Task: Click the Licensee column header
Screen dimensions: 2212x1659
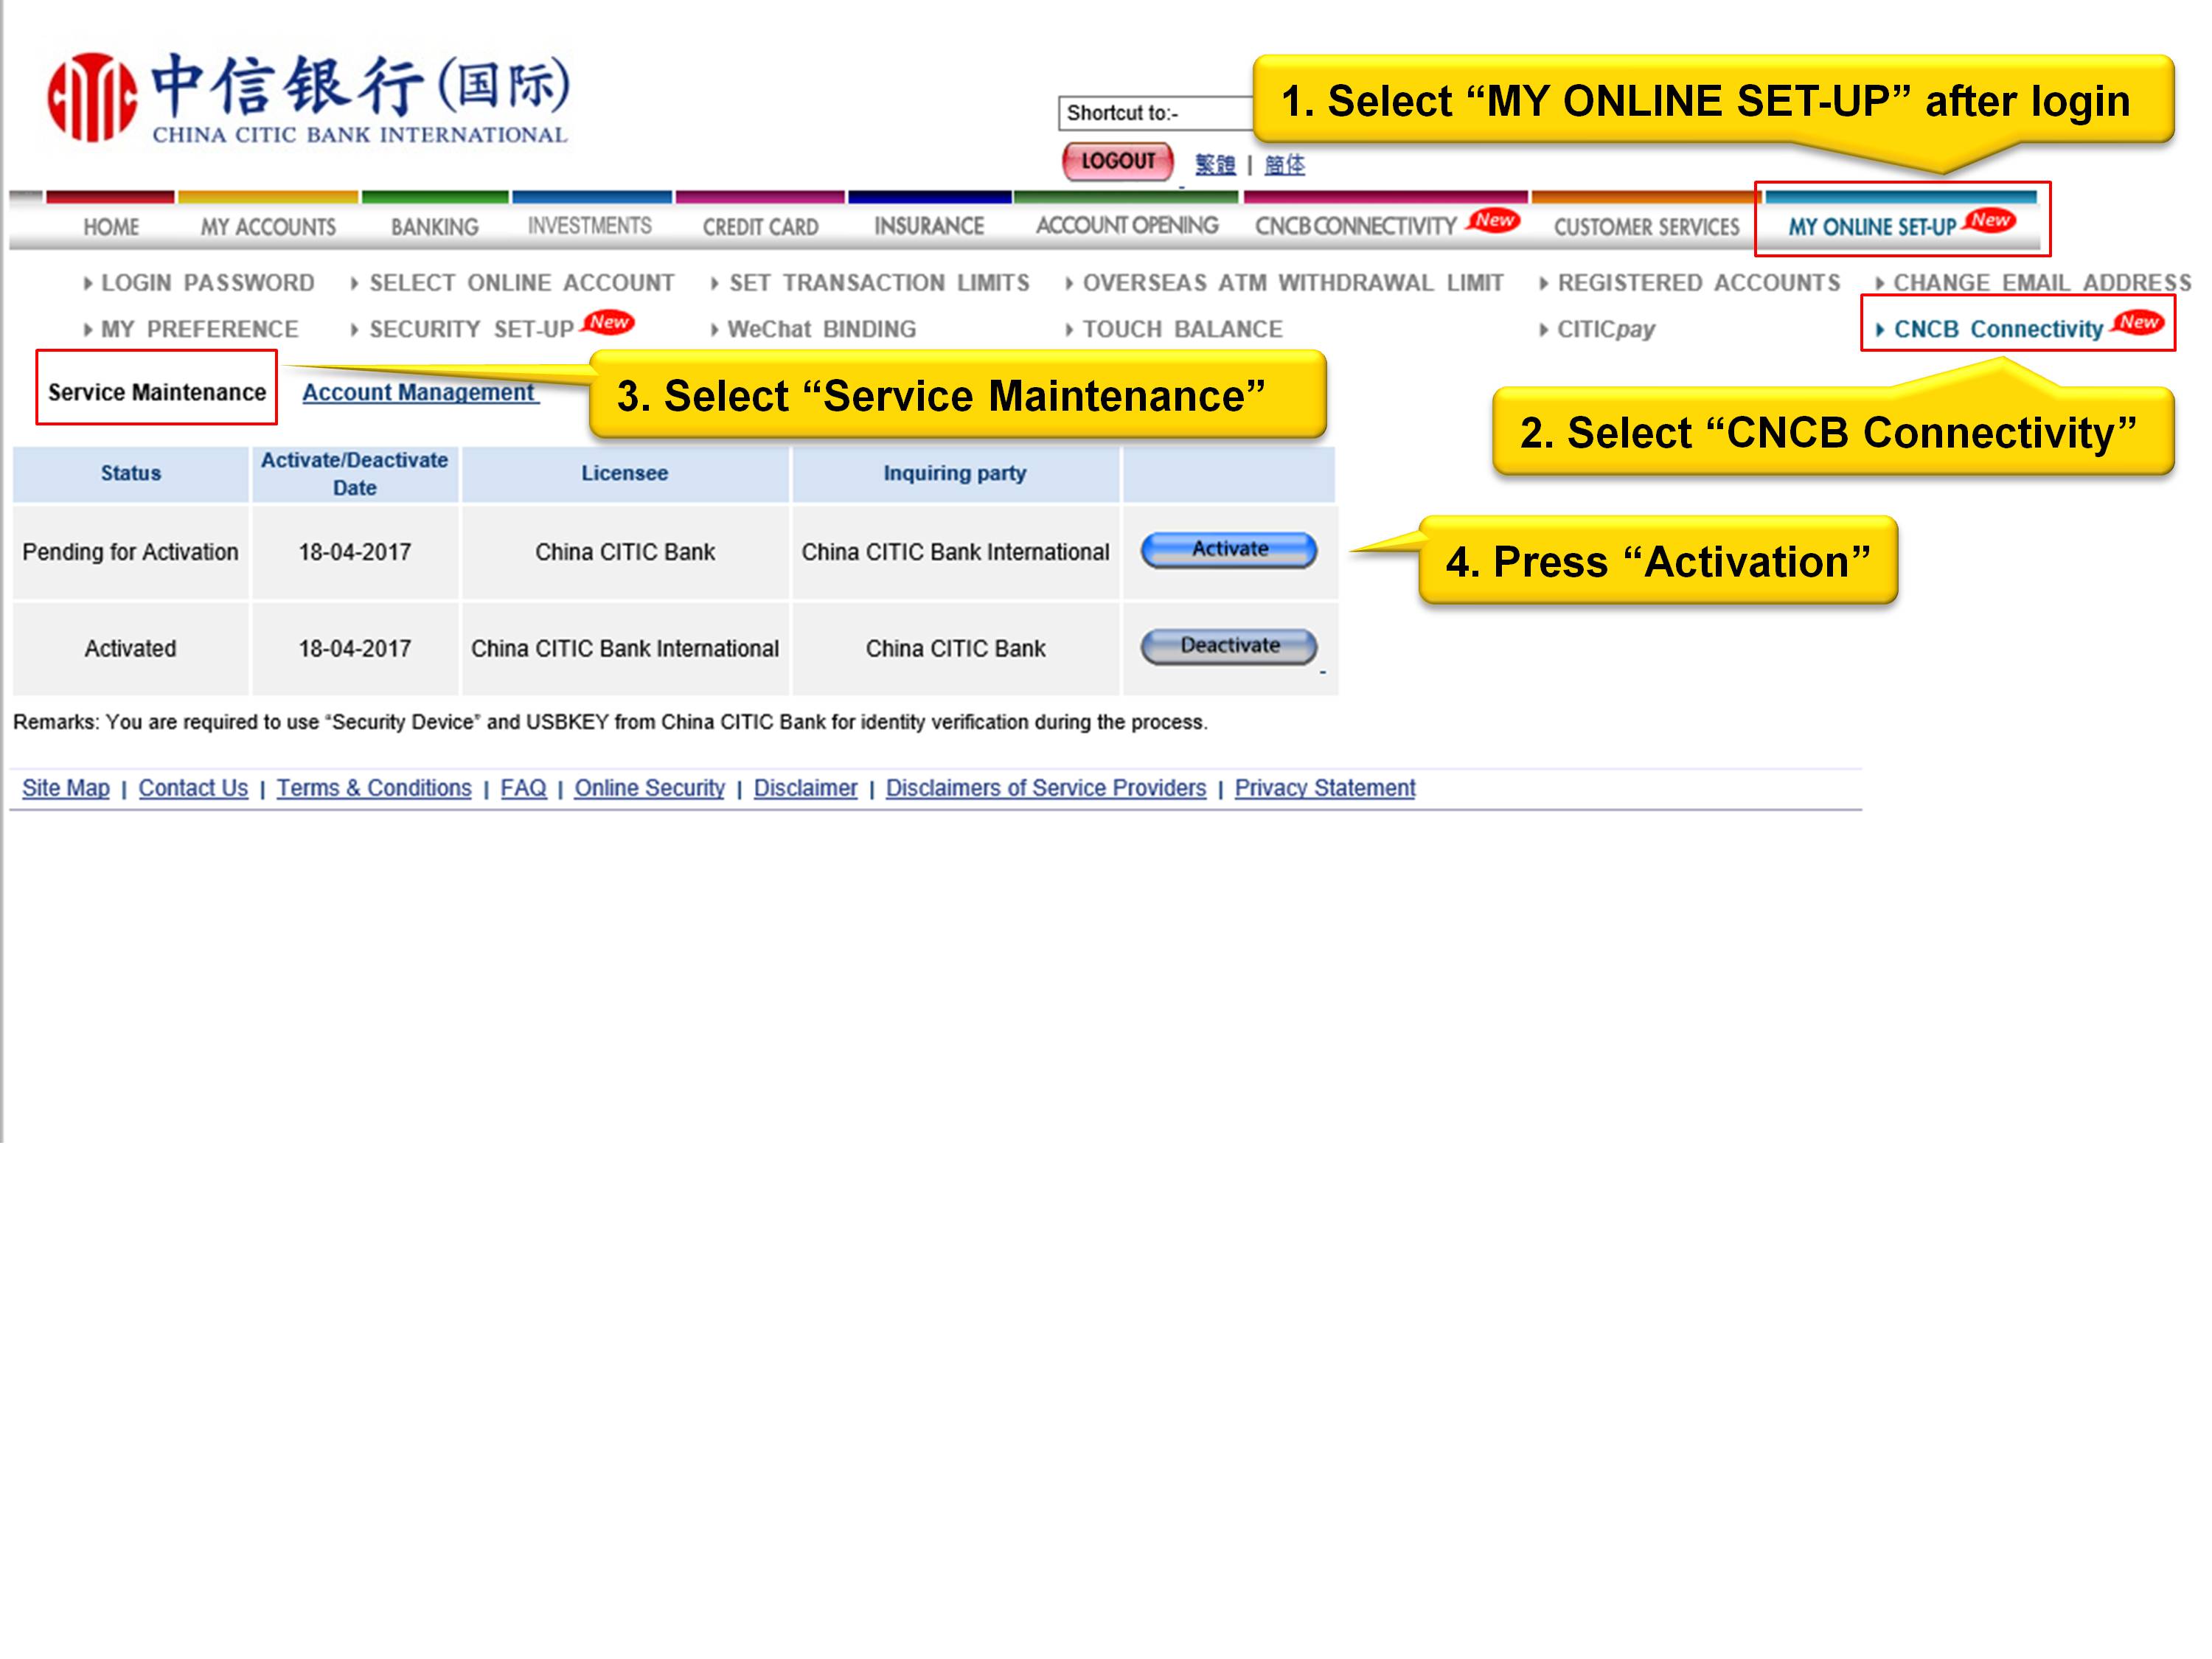Action: pyautogui.click(x=625, y=474)
